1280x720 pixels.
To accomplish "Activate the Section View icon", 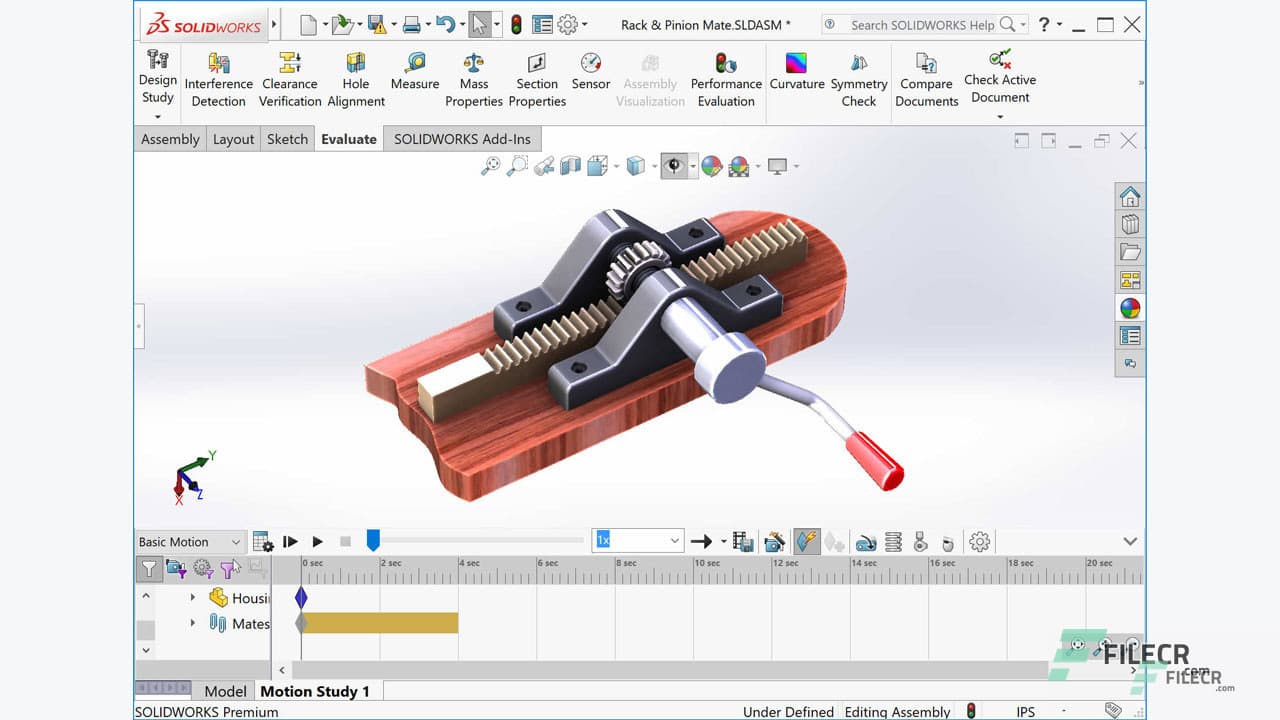I will click(x=570, y=166).
